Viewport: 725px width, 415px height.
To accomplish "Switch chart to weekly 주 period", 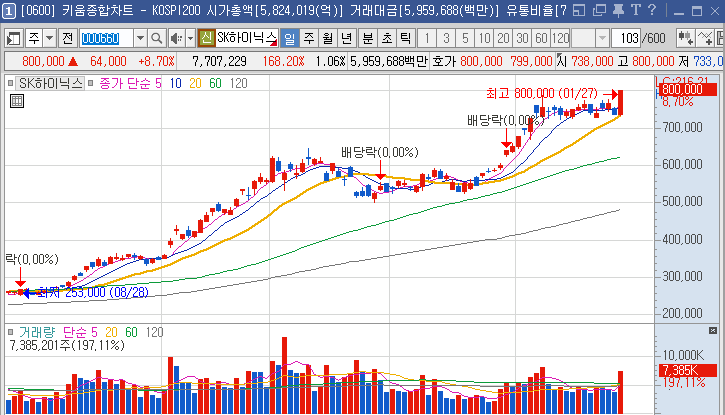I will pos(308,38).
